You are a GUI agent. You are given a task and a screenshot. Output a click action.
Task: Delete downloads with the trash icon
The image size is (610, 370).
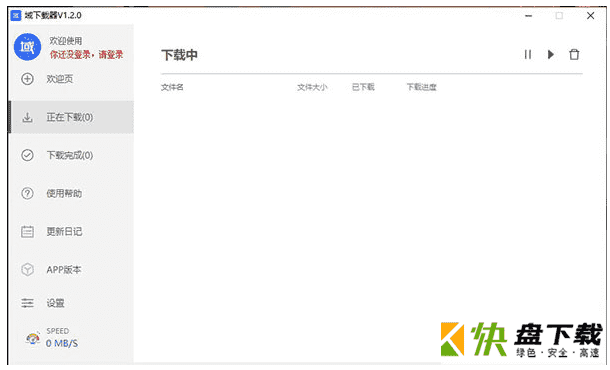coord(574,54)
